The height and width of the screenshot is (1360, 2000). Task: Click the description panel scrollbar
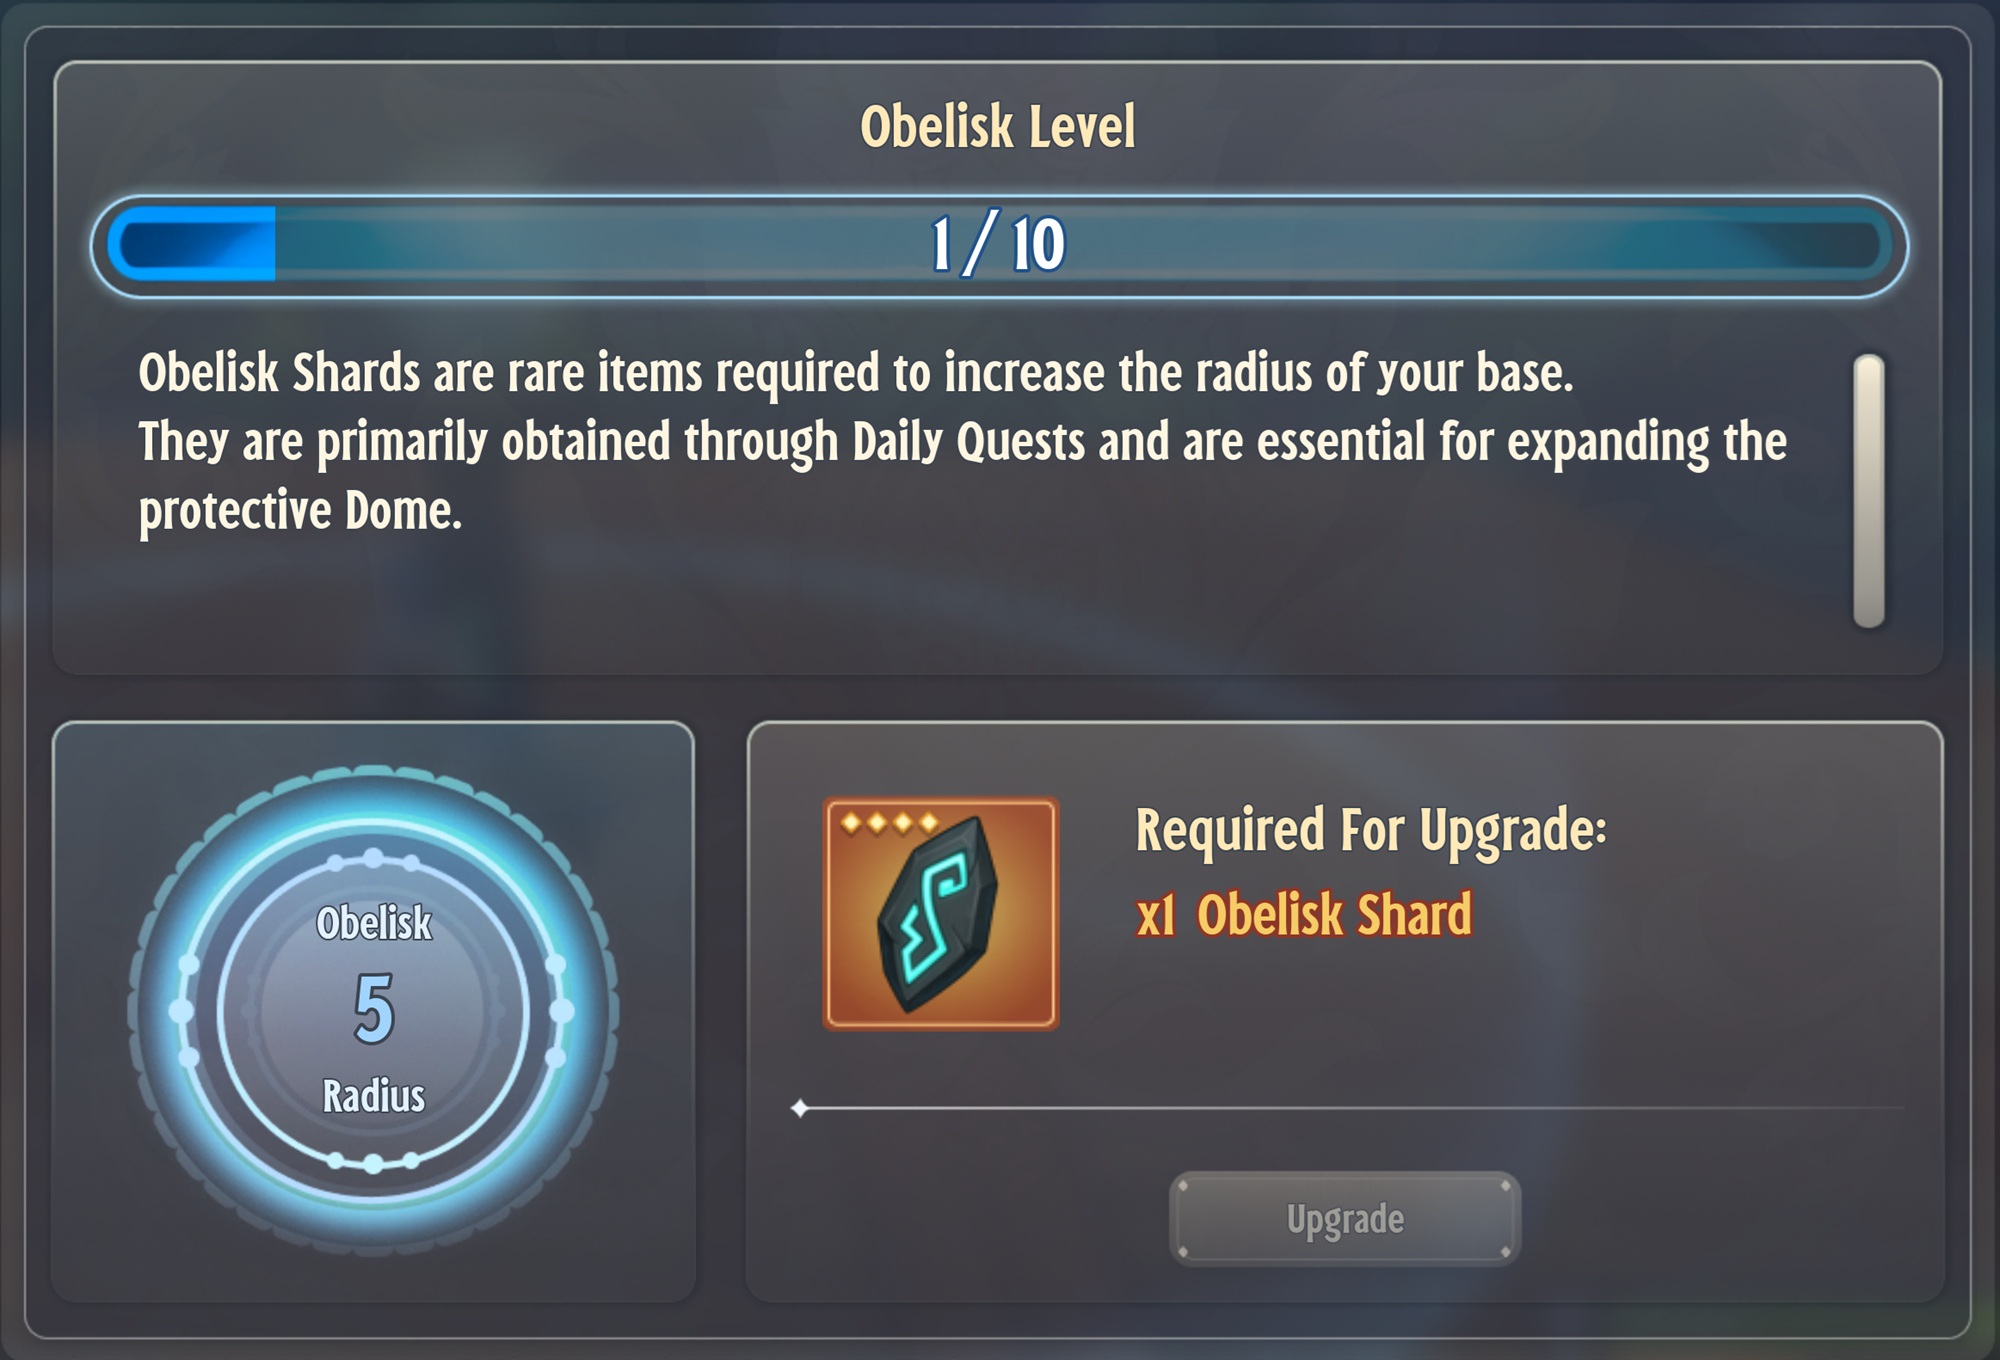click(1868, 490)
